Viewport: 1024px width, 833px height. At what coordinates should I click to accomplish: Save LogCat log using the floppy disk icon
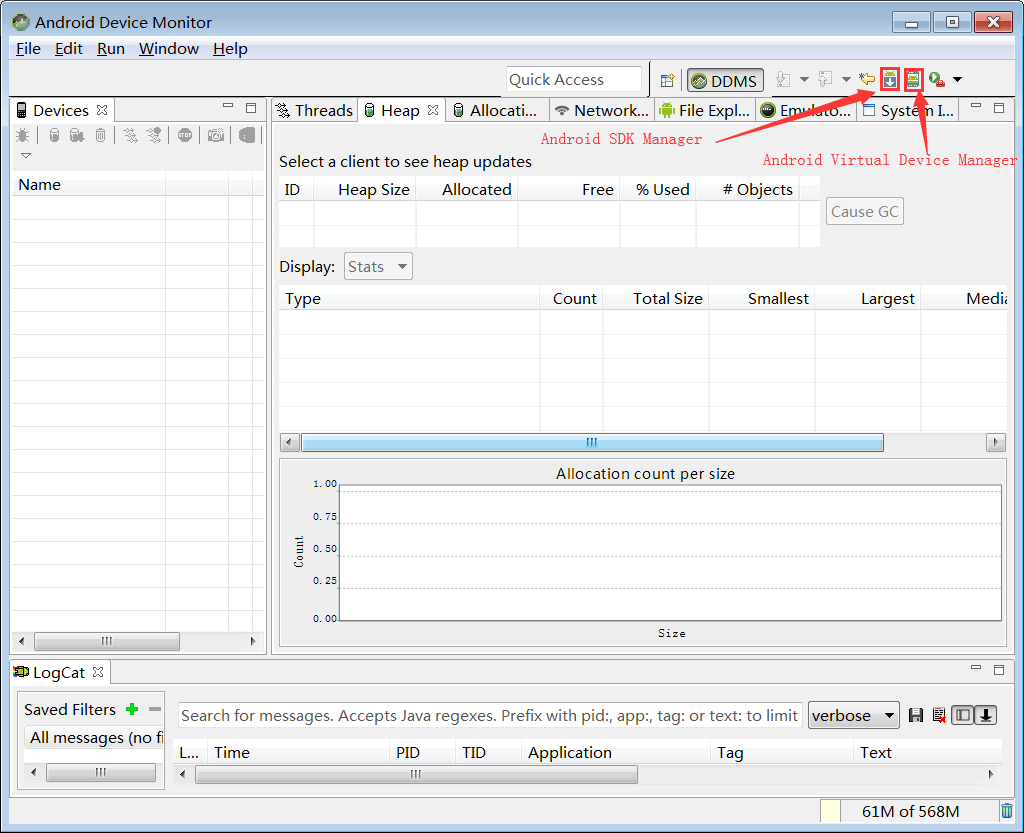coord(916,715)
